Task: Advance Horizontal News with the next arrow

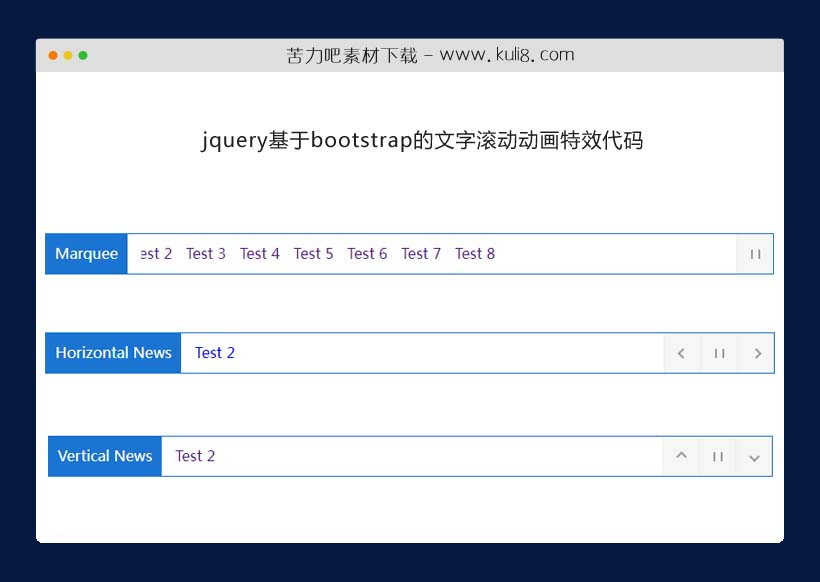Action: pyautogui.click(x=757, y=353)
